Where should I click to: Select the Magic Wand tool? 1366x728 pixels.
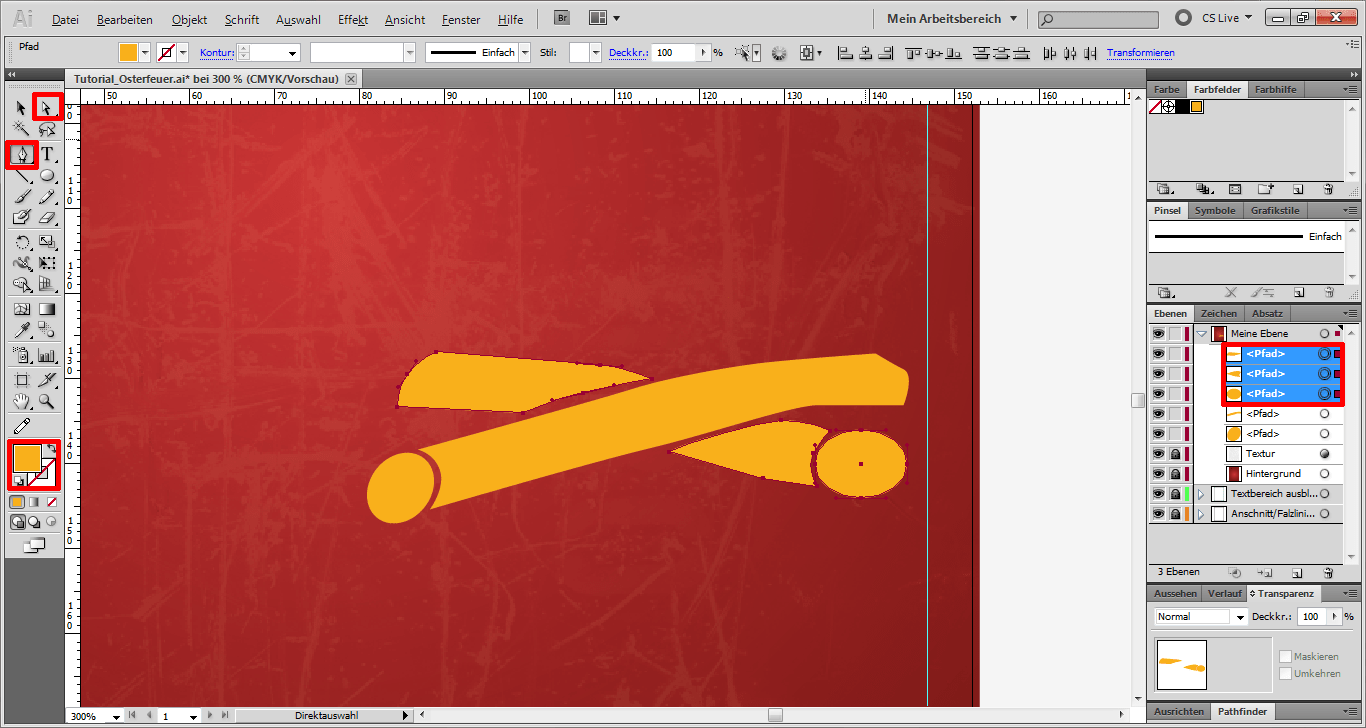pyautogui.click(x=18, y=129)
